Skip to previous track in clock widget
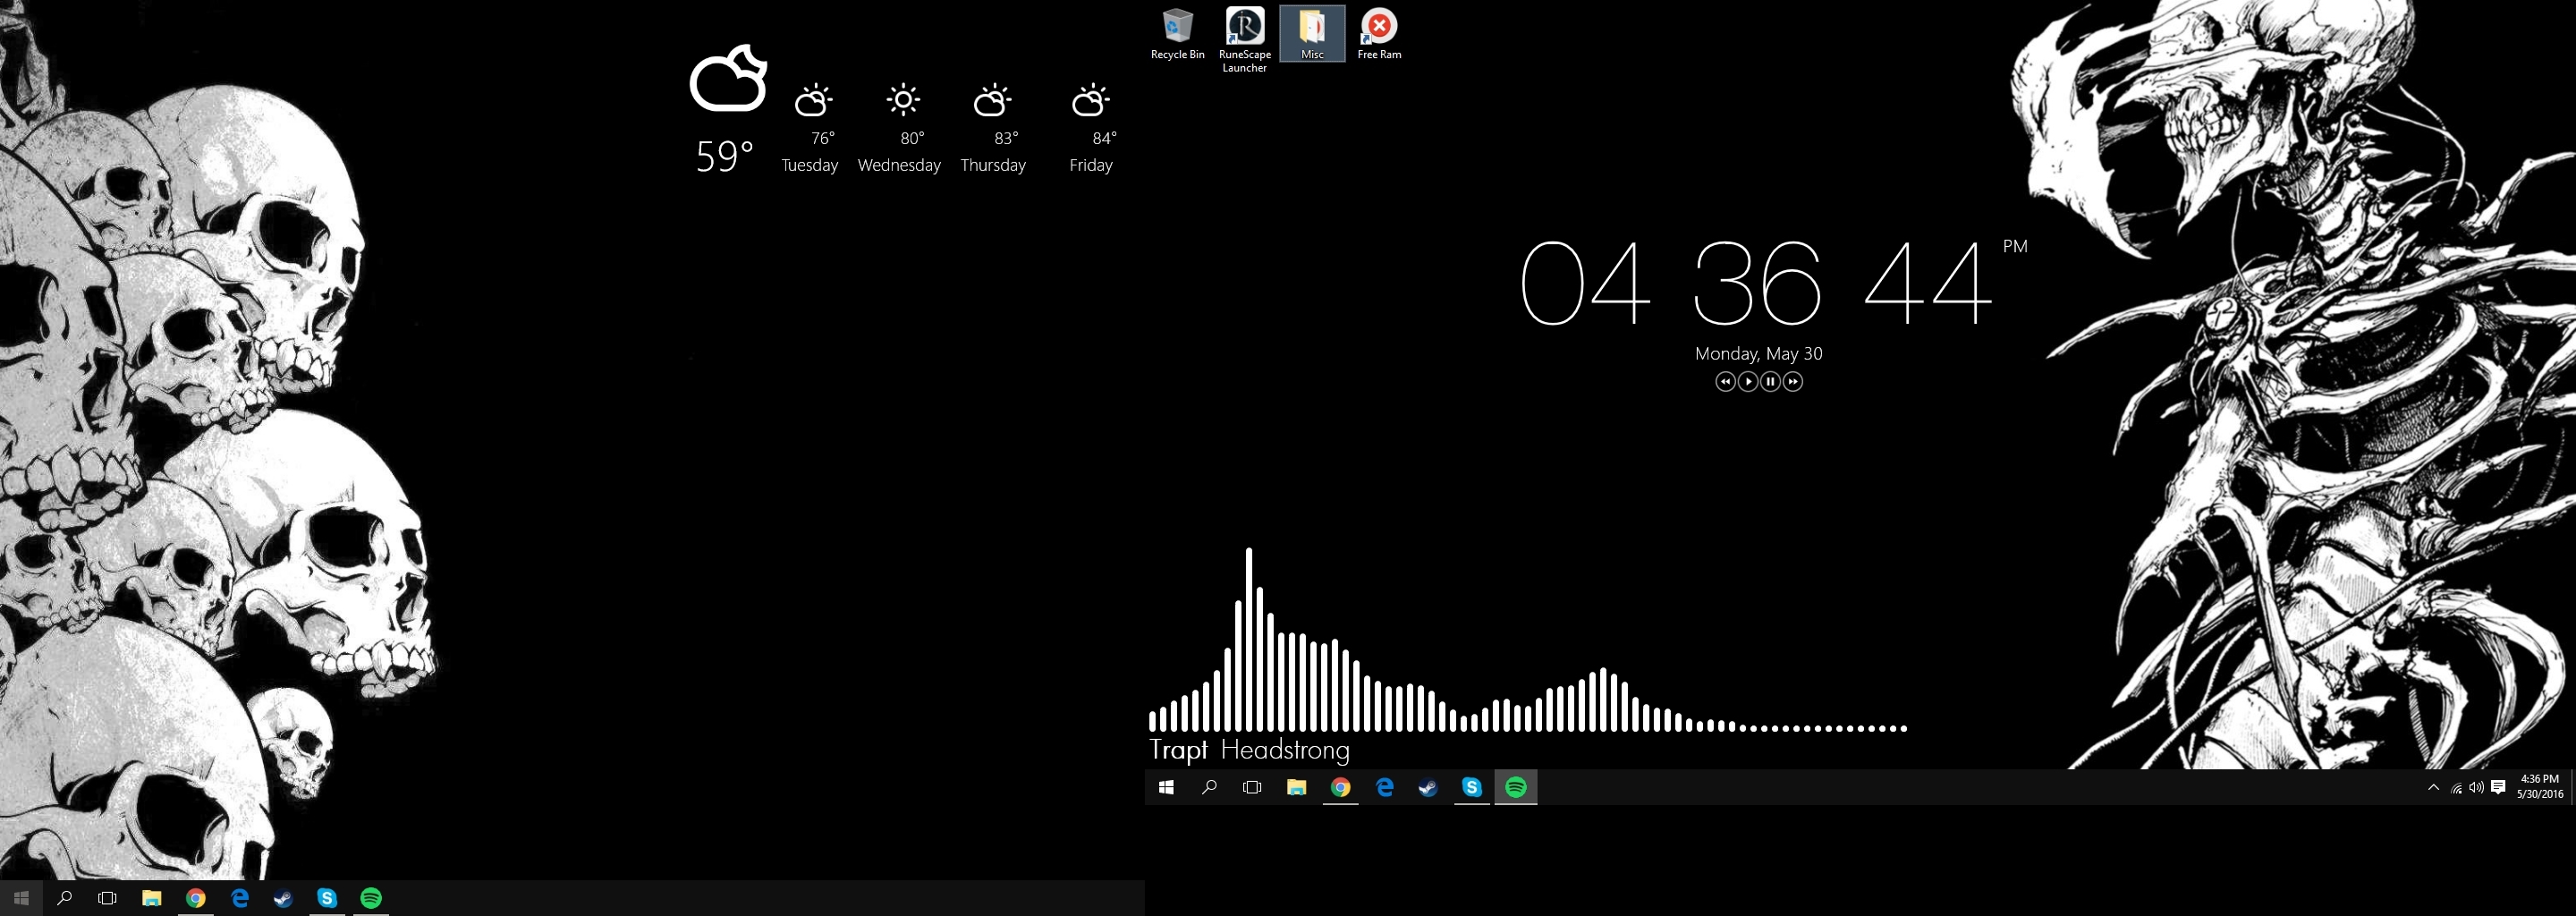This screenshot has height=916, width=2576. [1725, 381]
